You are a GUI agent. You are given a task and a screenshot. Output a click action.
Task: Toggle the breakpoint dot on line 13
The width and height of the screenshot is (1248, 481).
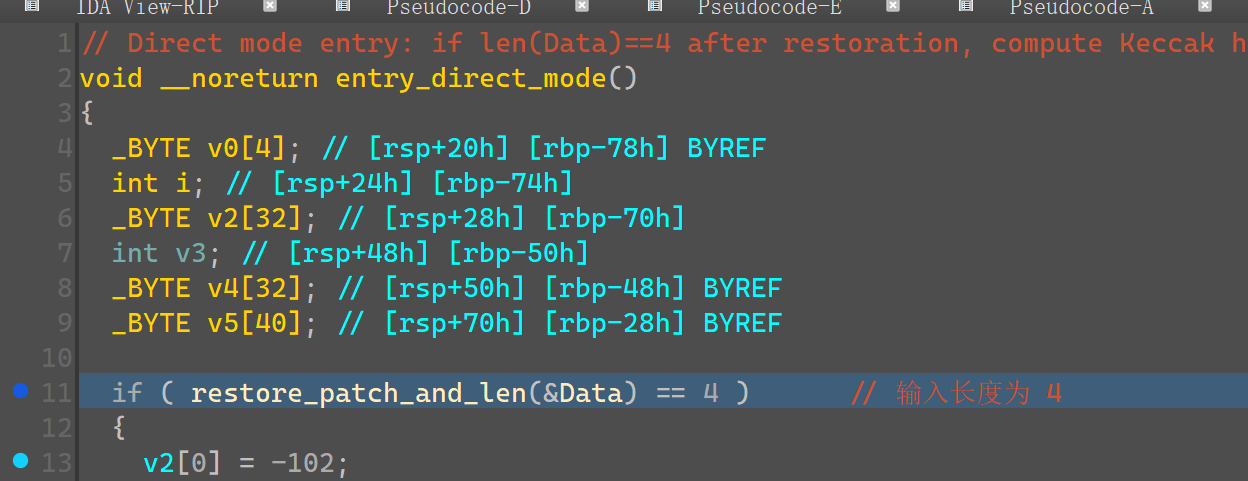[20, 461]
